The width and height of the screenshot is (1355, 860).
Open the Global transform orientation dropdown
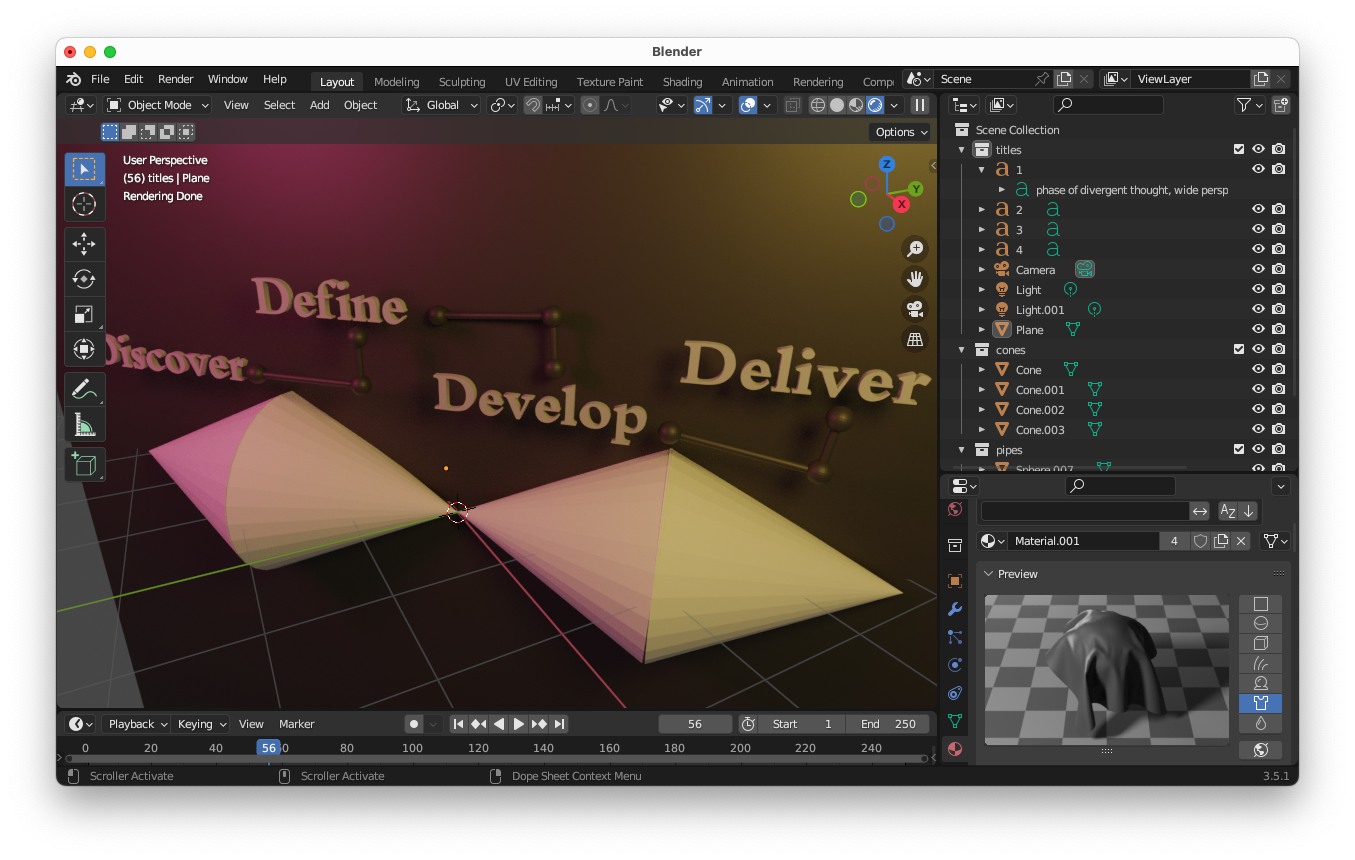tap(442, 105)
